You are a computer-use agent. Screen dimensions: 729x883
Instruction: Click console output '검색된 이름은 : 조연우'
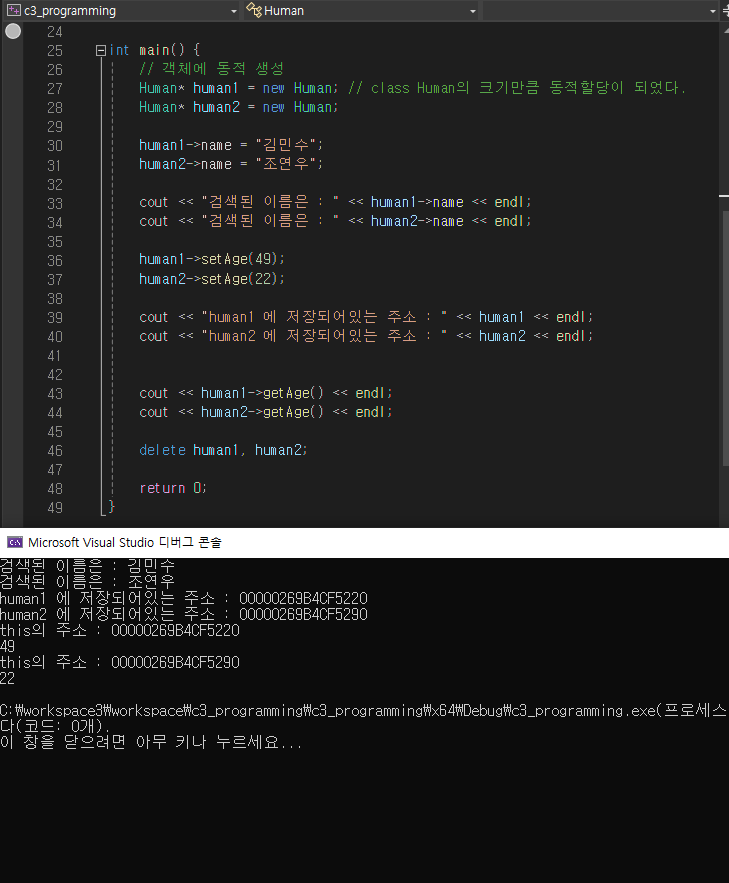tap(87, 581)
